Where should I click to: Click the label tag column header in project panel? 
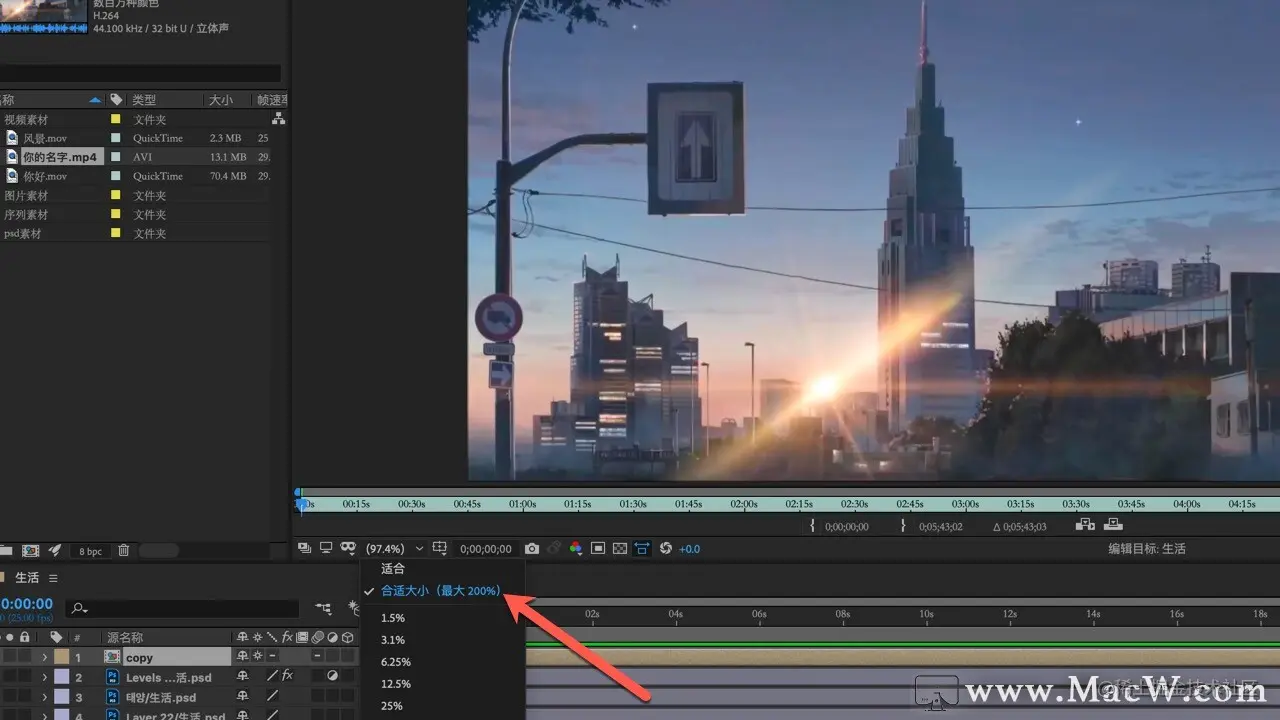(116, 100)
